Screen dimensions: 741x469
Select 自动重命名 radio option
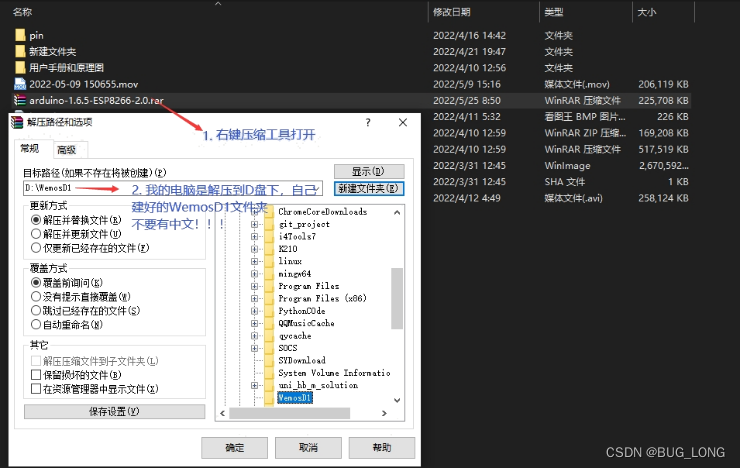pyautogui.click(x=35, y=324)
